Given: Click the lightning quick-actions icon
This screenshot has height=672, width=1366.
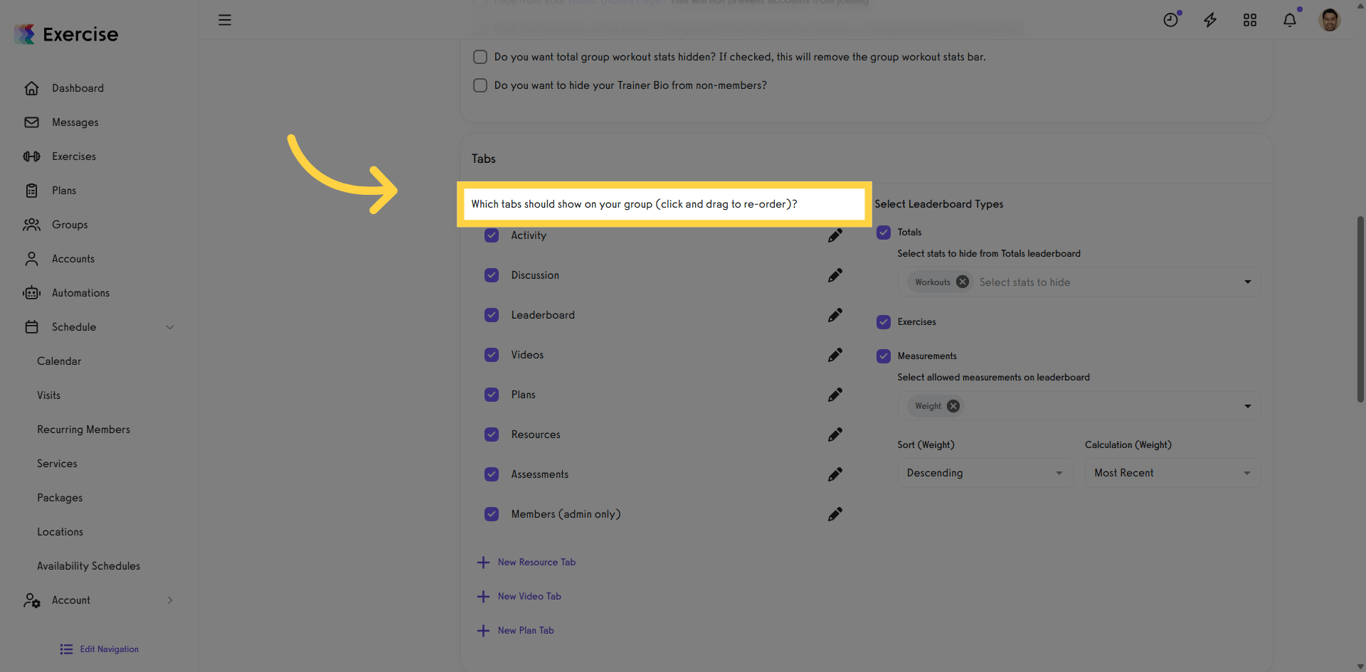Looking at the screenshot, I should tap(1210, 19).
